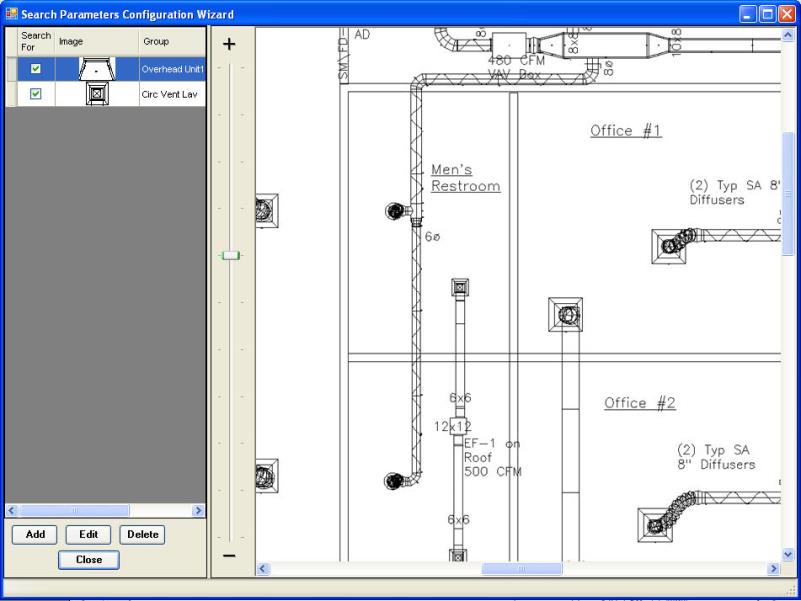Click the Search For column header
The width and height of the screenshot is (801, 601).
click(36, 42)
